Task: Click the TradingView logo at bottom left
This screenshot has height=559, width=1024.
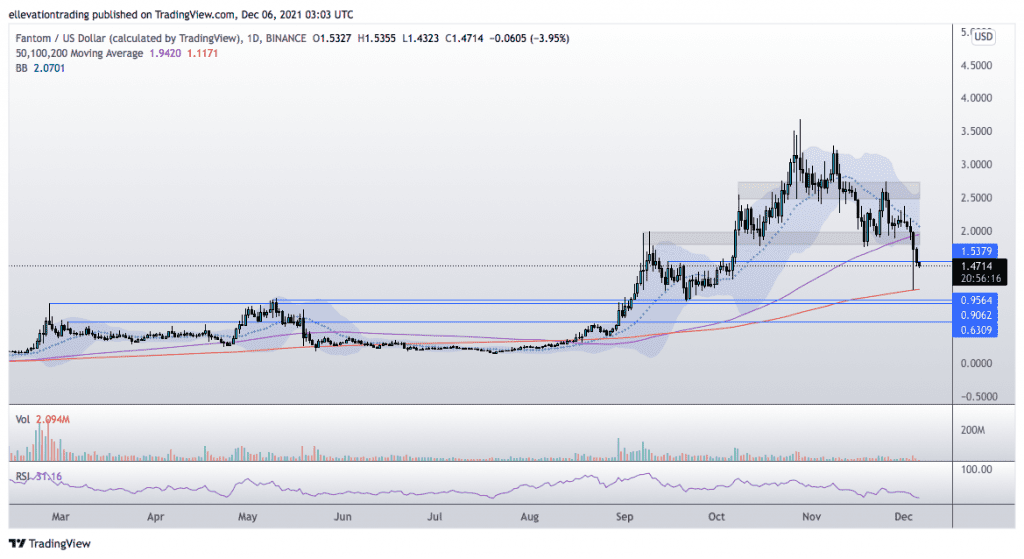Action: coord(50,543)
